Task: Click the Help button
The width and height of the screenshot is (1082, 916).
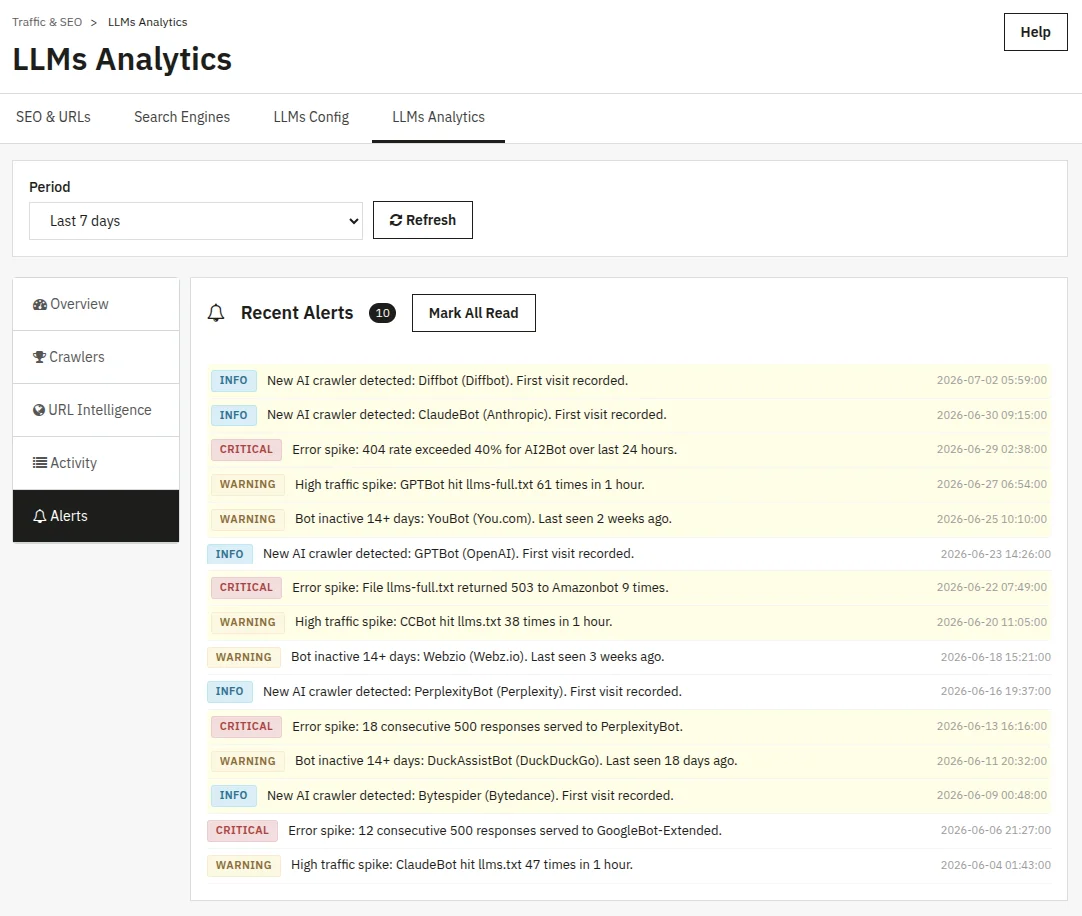Action: tap(1035, 32)
